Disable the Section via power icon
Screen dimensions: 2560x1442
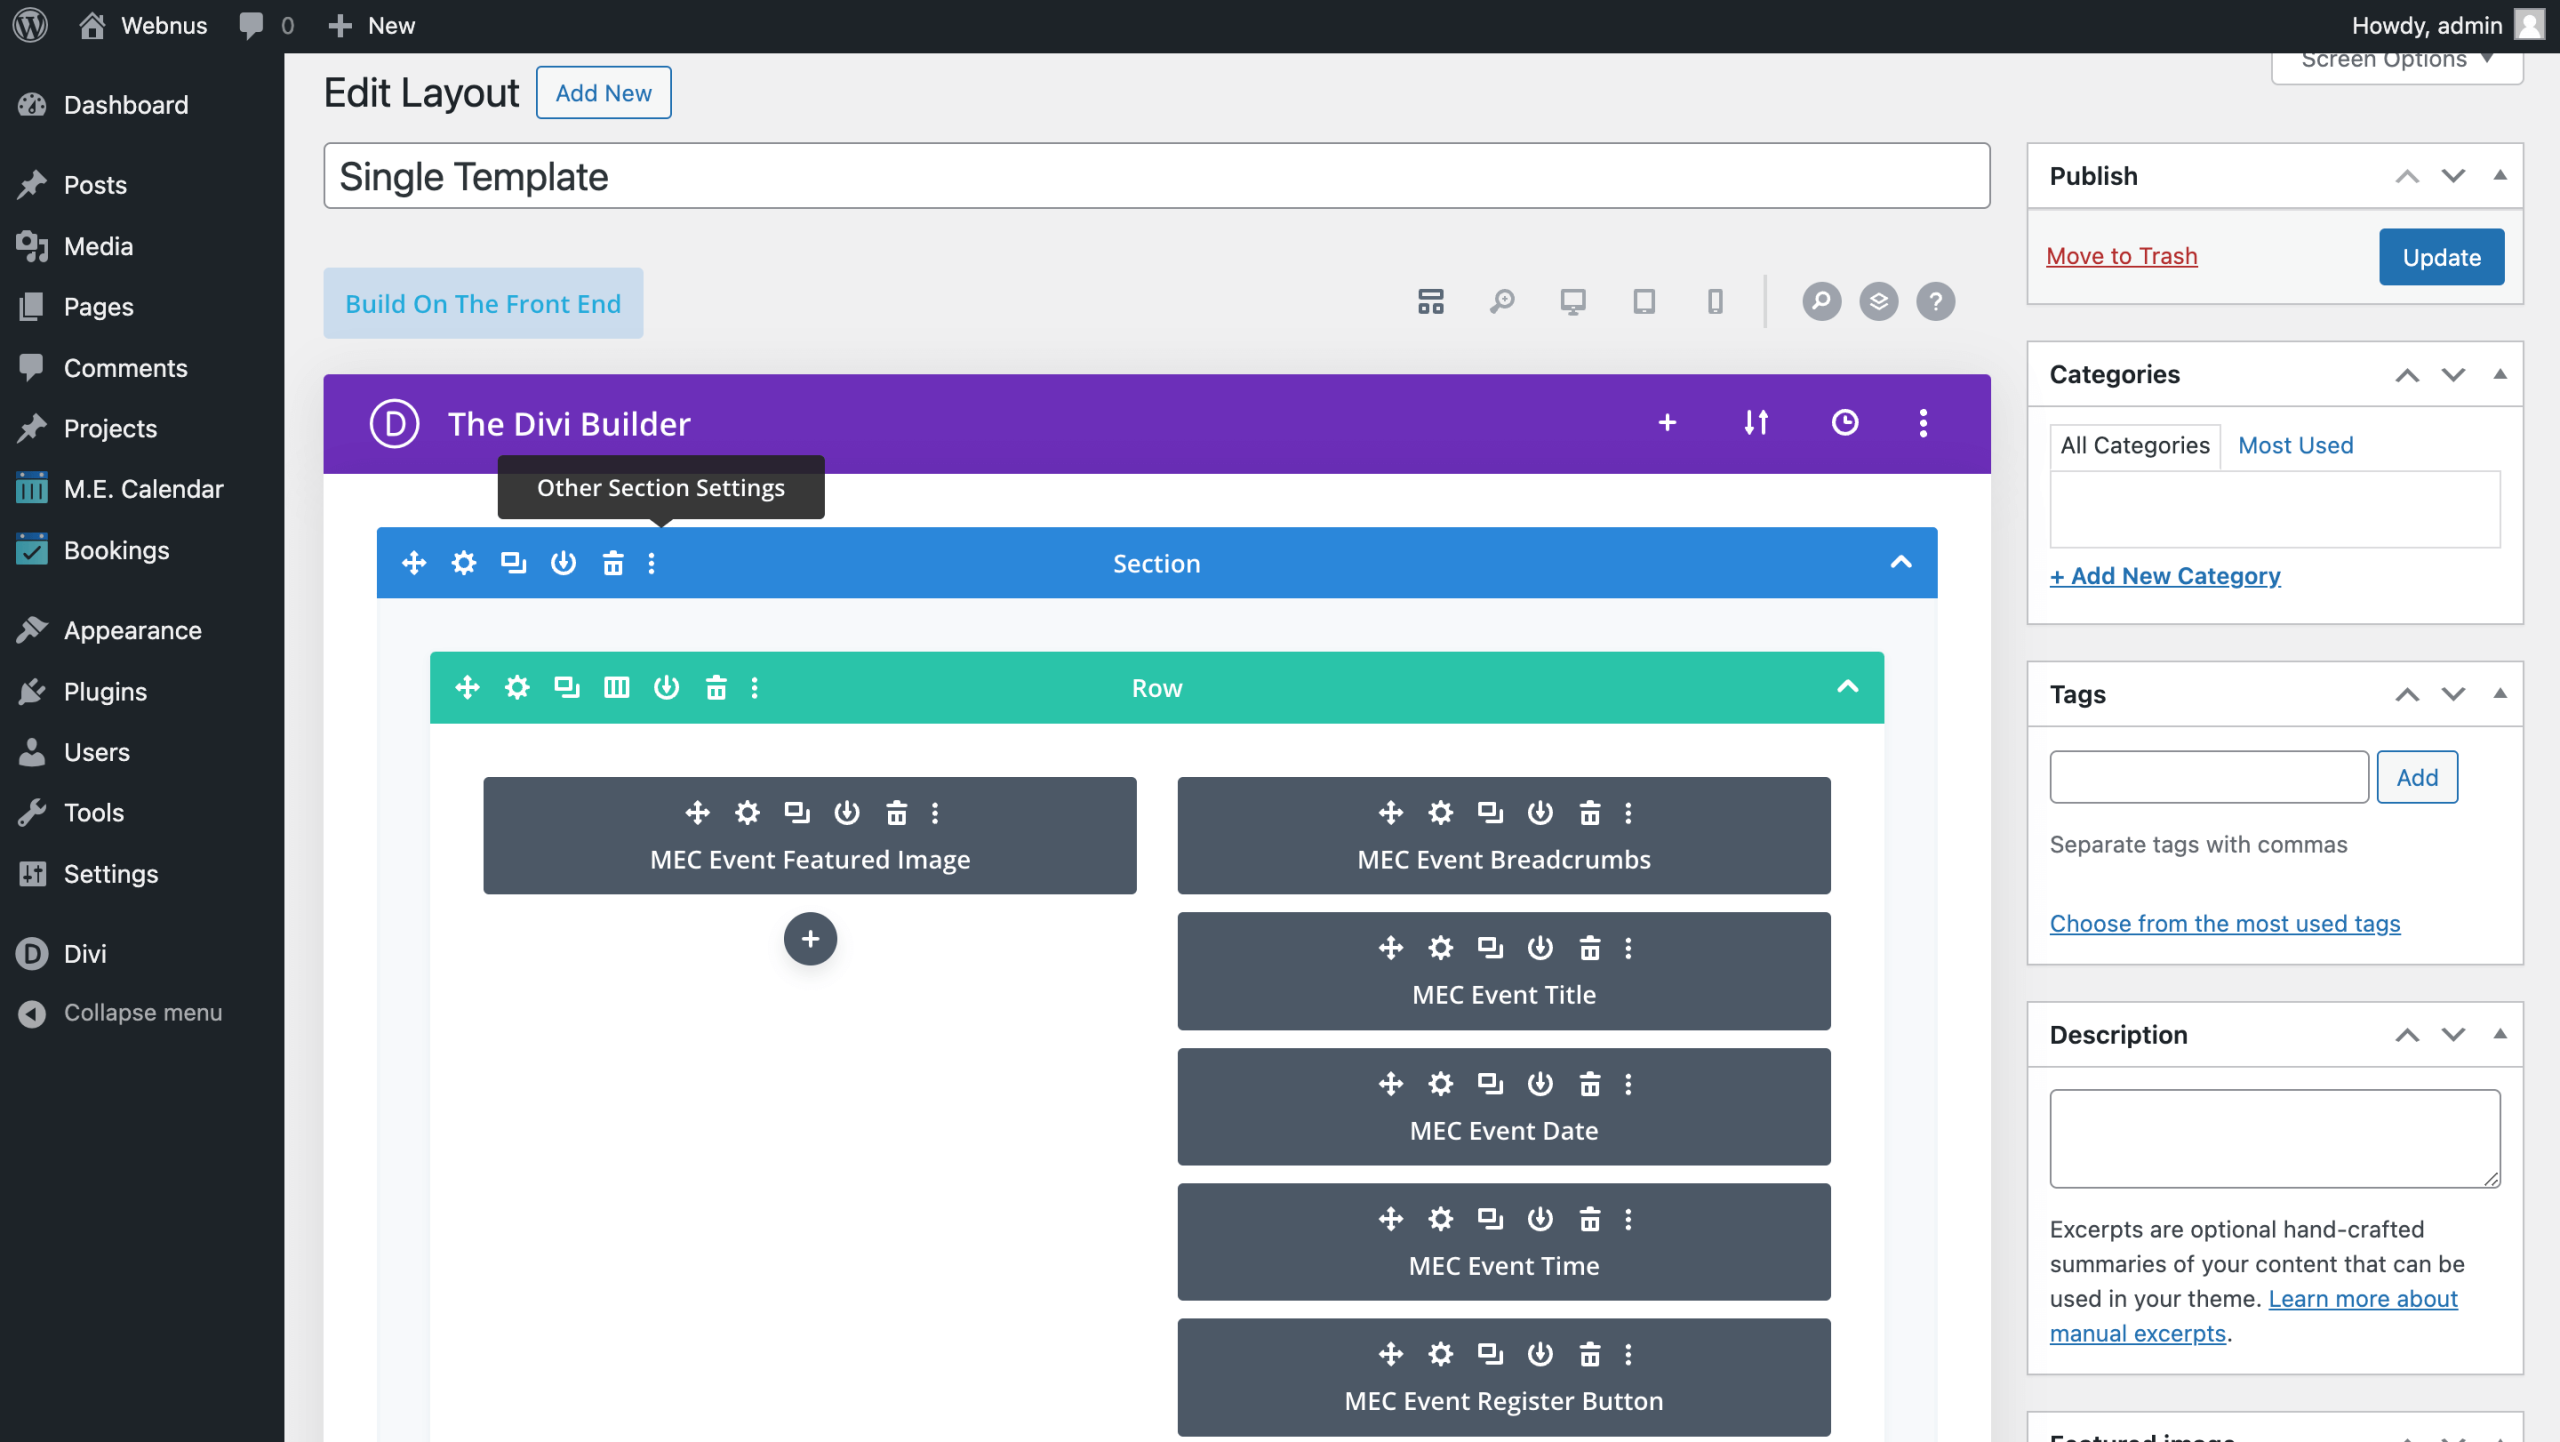pyautogui.click(x=564, y=563)
